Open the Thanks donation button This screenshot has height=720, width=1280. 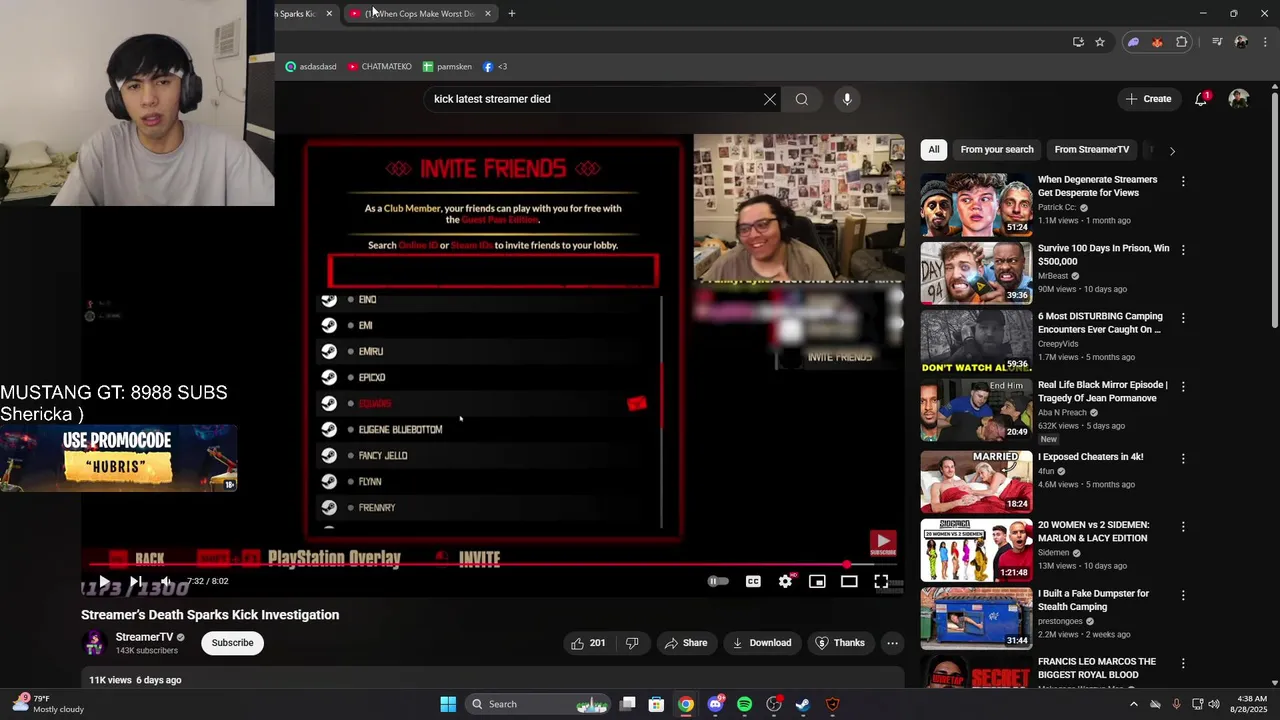[x=840, y=643]
